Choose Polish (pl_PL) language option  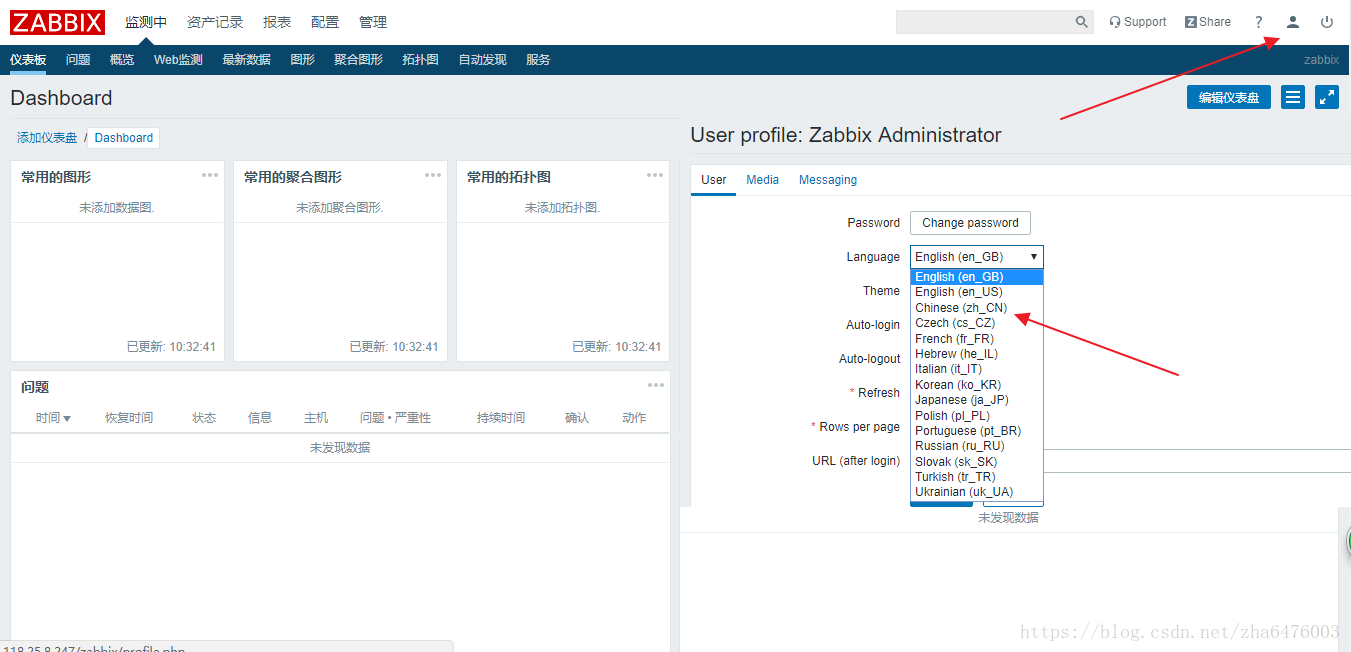976,416
